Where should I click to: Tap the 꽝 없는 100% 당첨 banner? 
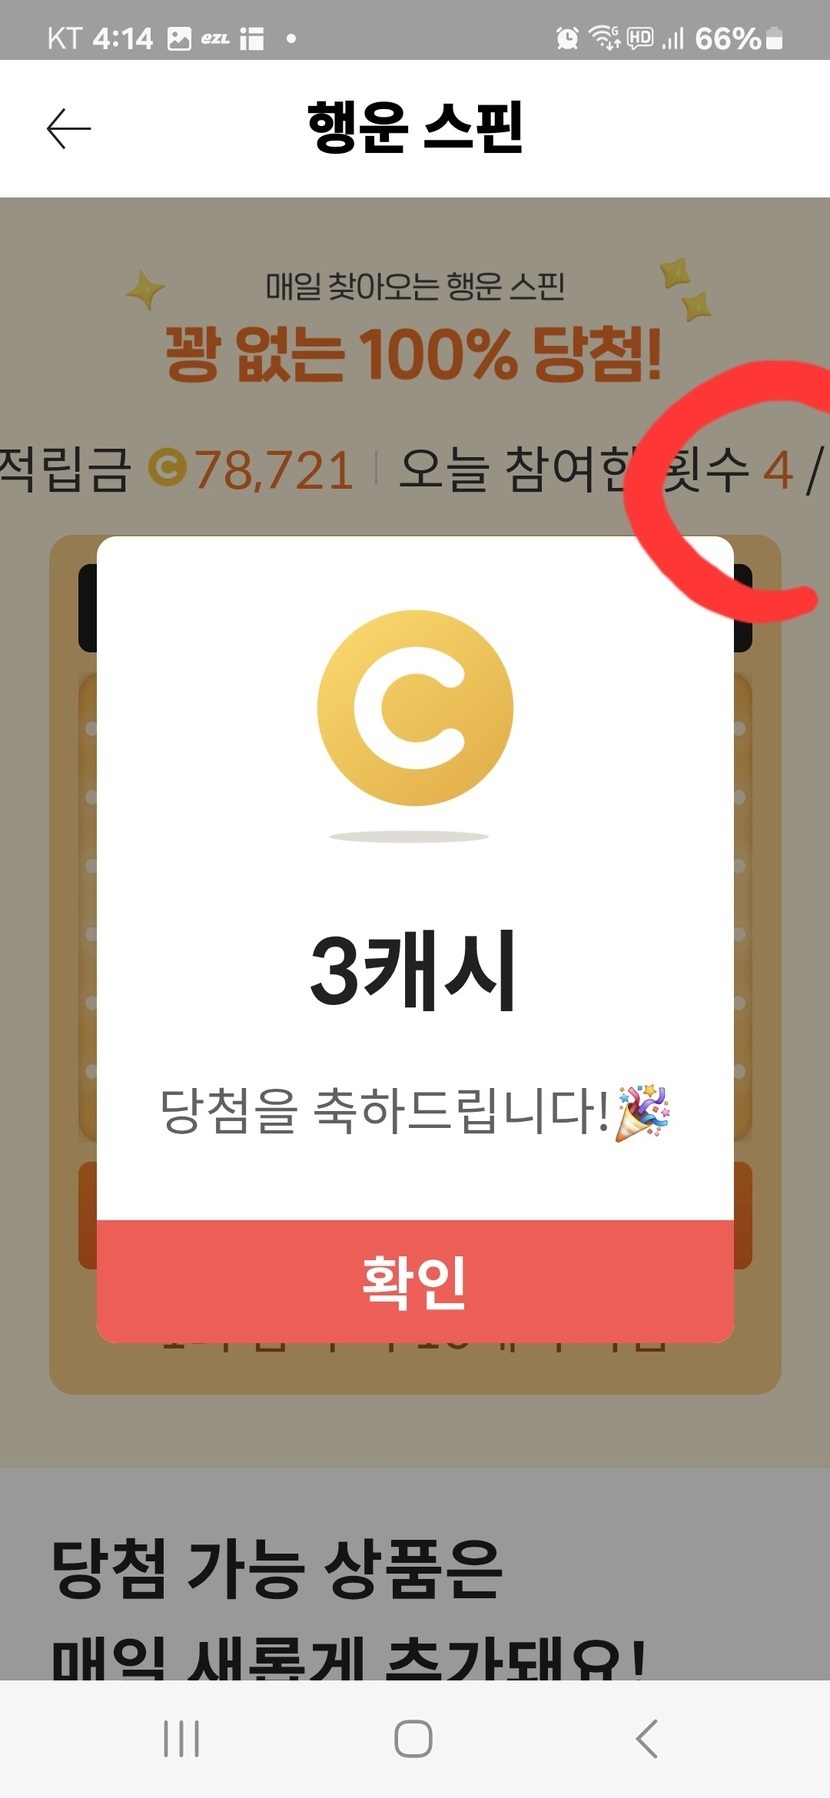413,354
